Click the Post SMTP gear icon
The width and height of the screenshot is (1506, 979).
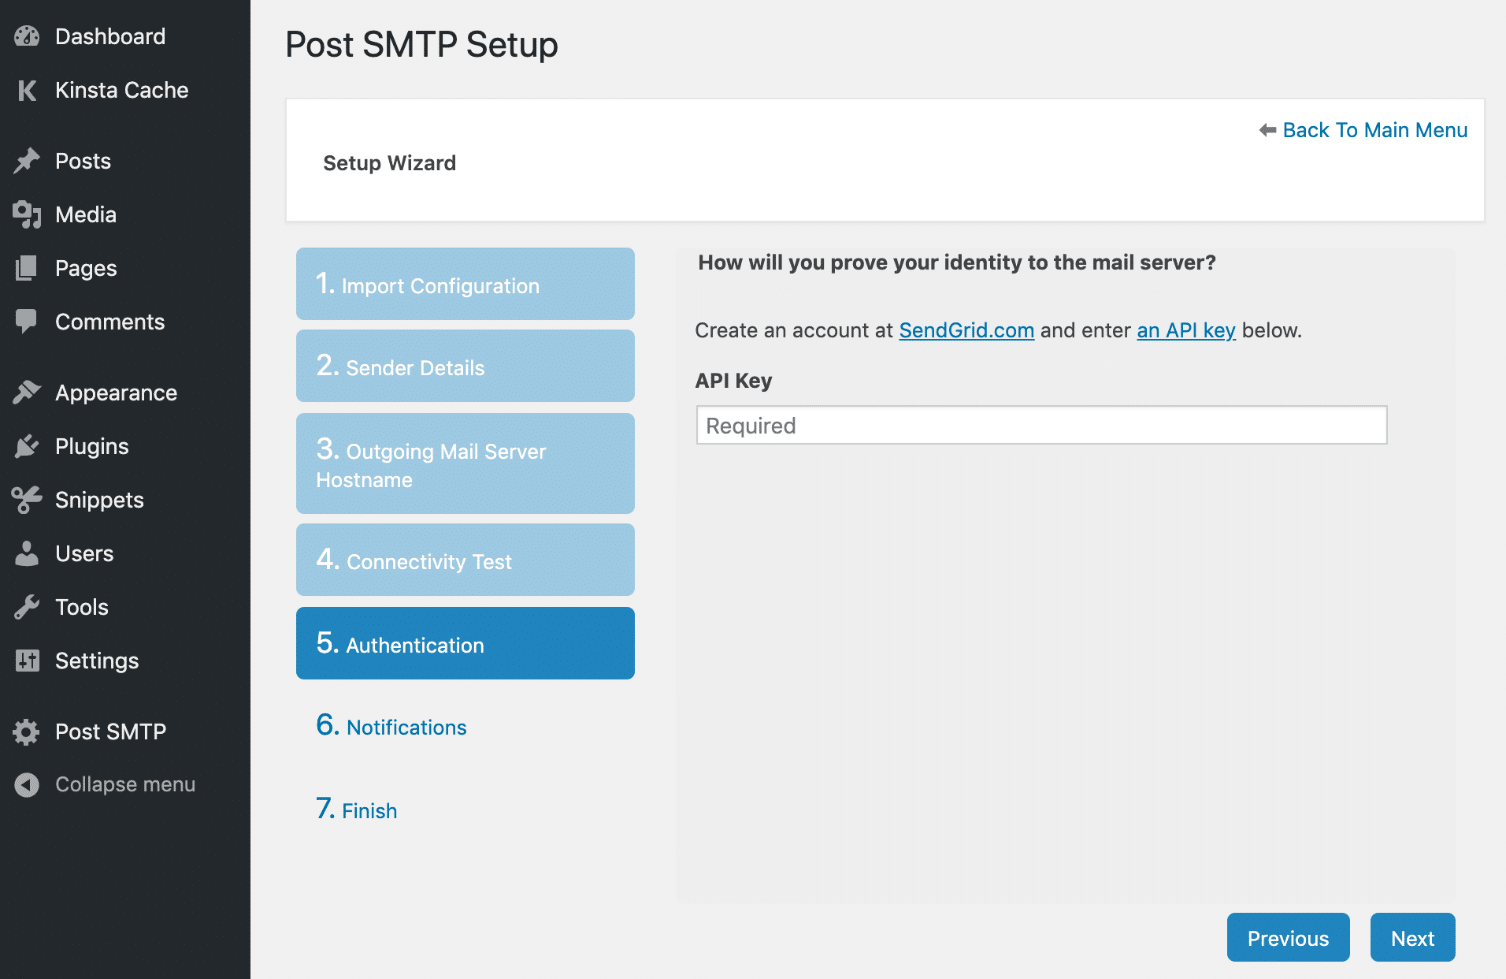click(26, 731)
